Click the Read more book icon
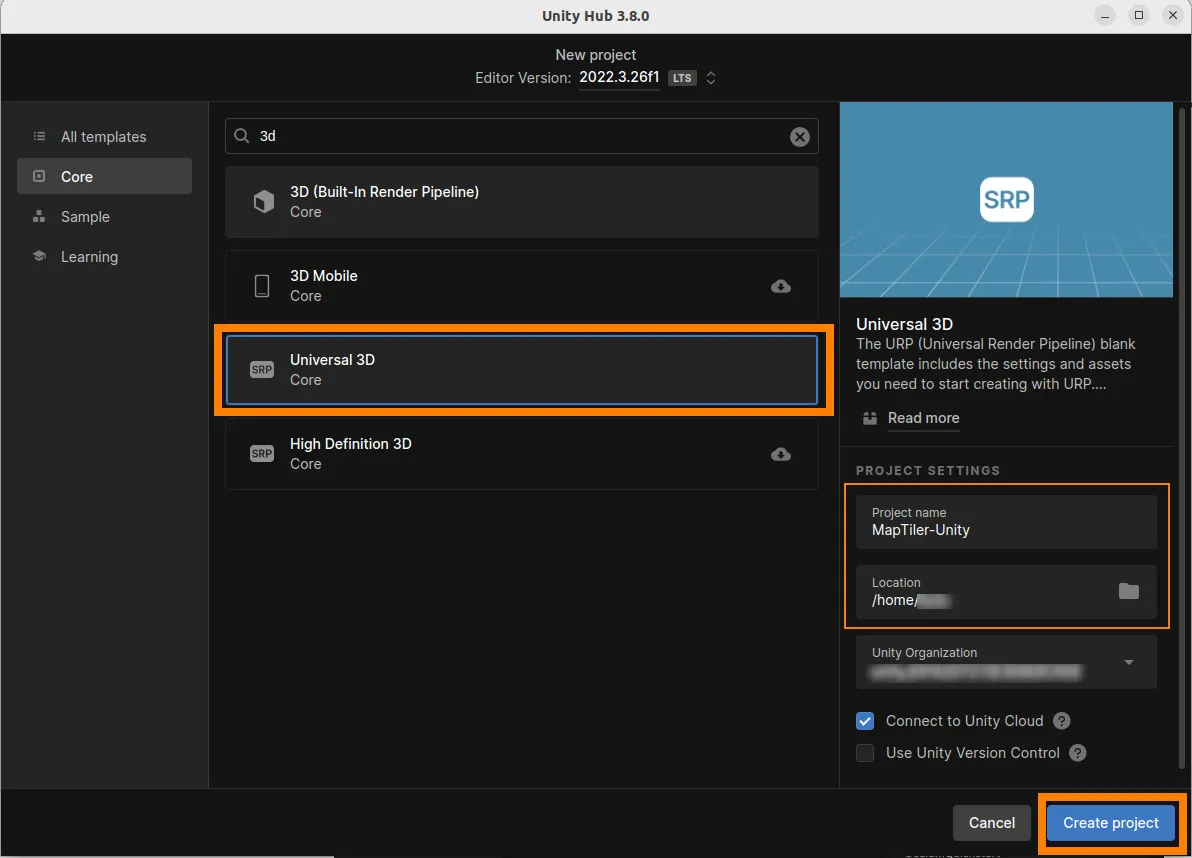Image resolution: width=1192 pixels, height=858 pixels. click(870, 418)
